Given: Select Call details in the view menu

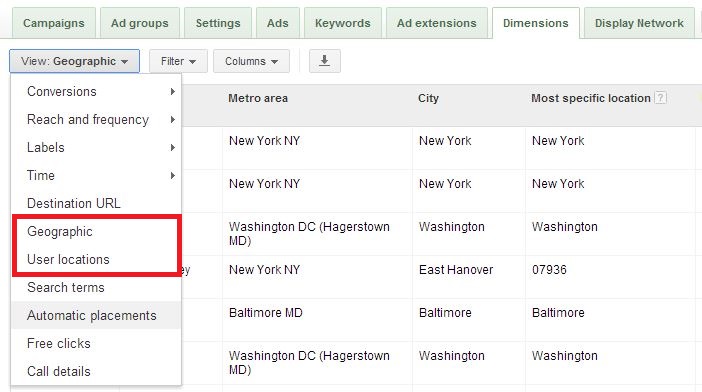Looking at the screenshot, I should pyautogui.click(x=96, y=371).
